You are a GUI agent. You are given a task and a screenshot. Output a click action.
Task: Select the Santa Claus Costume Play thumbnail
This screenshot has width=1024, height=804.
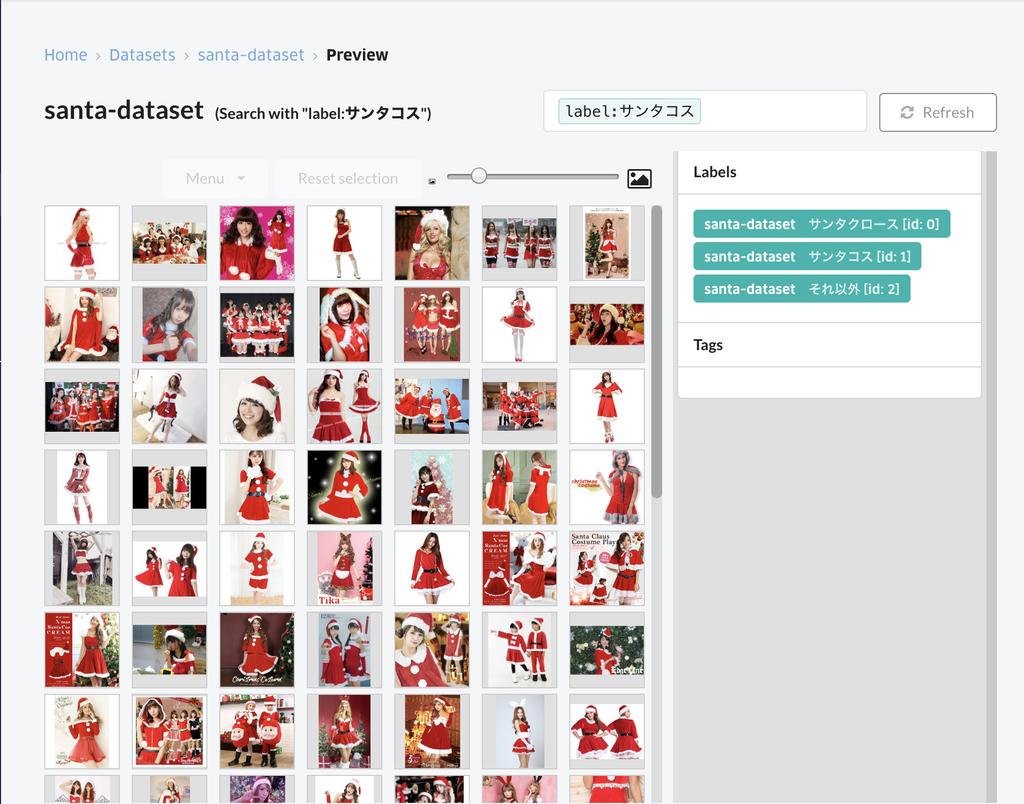[x=607, y=568]
